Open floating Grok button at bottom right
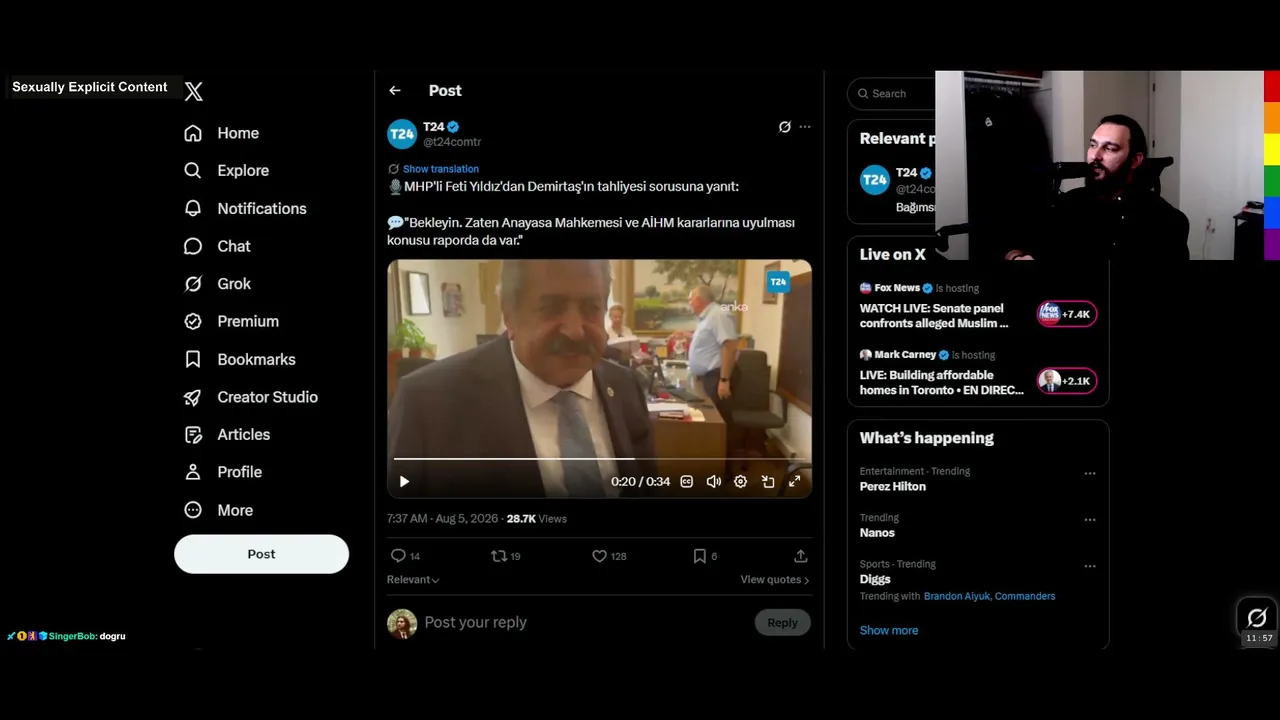 click(x=1257, y=618)
